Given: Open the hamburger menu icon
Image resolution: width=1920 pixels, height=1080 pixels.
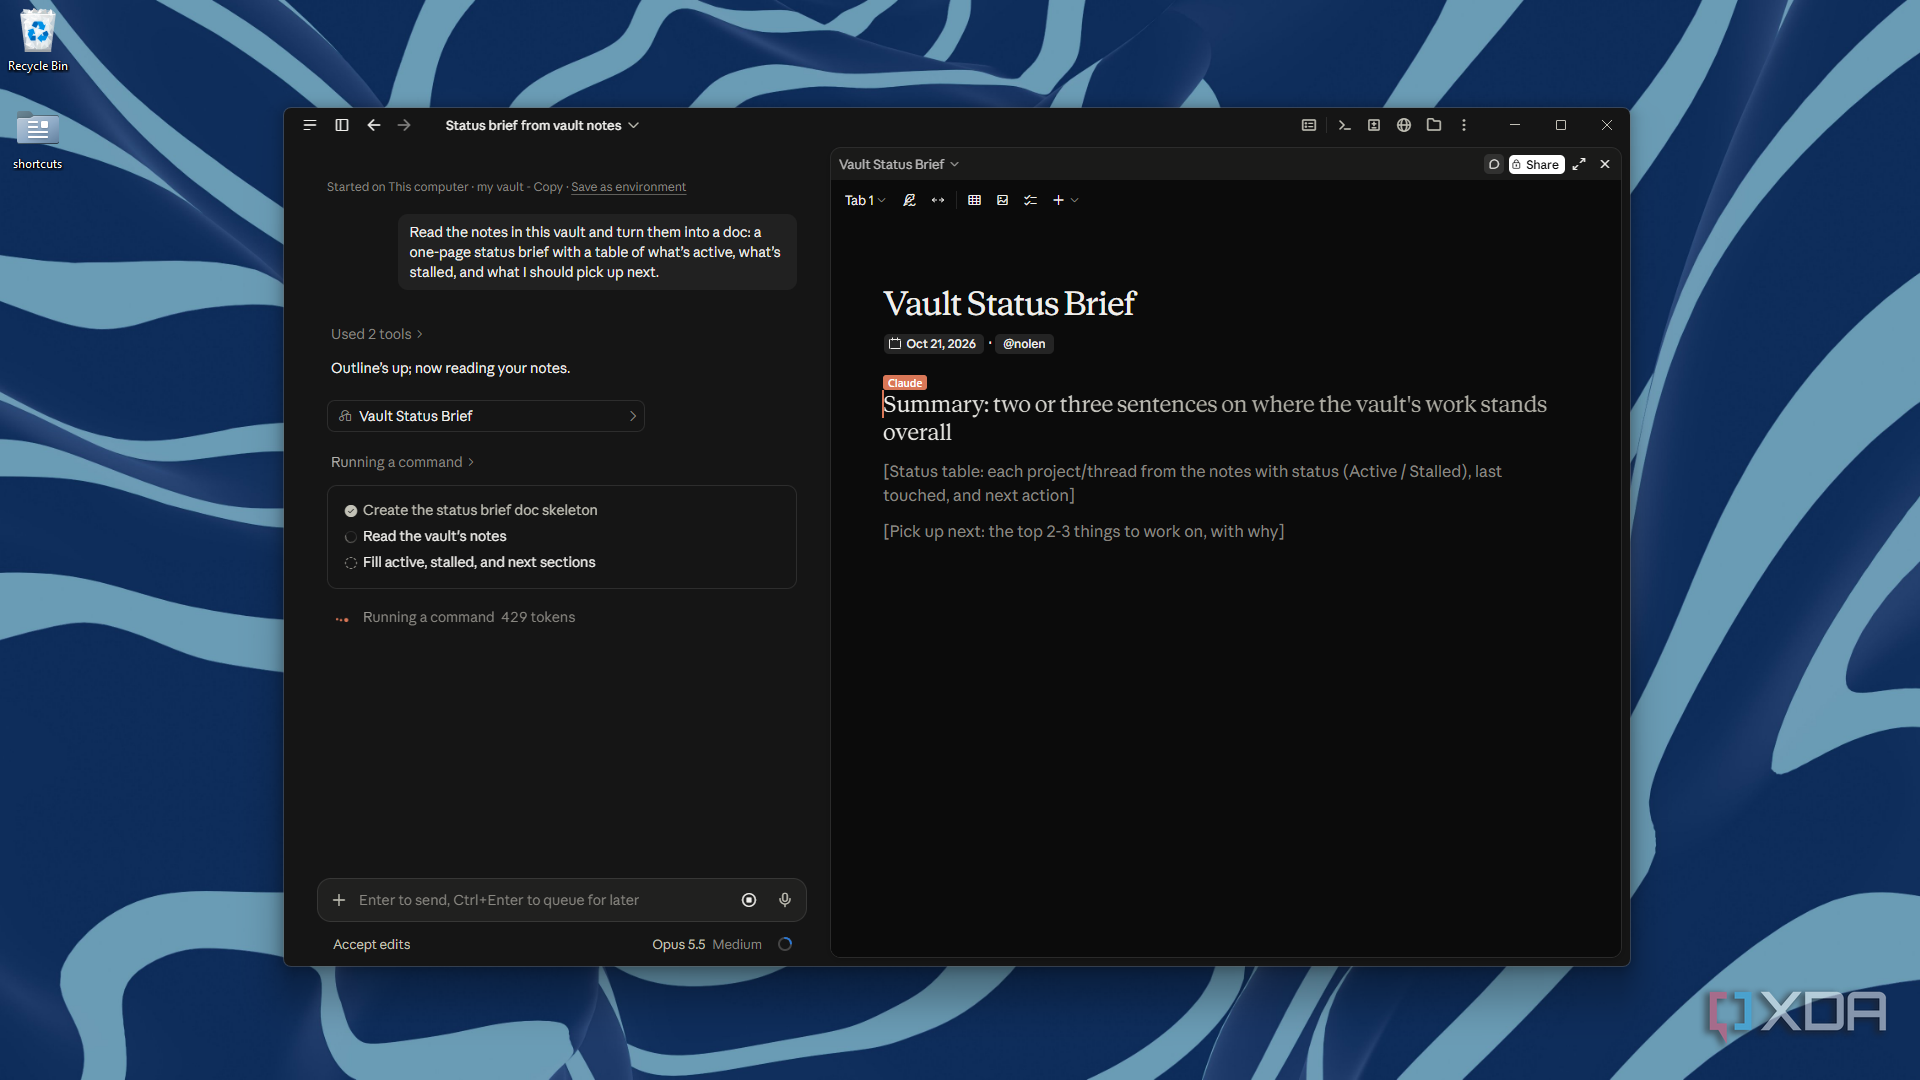Looking at the screenshot, I should [310, 125].
